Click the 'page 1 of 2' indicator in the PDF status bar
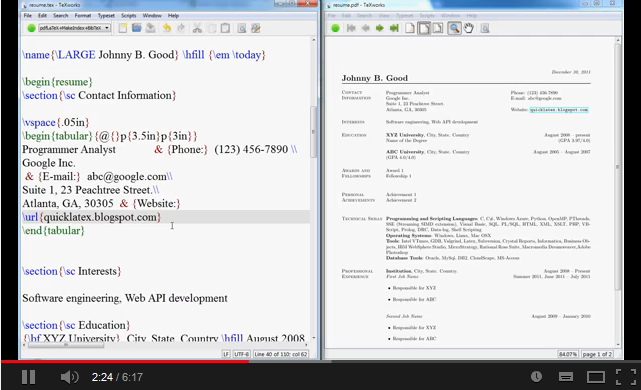 597,354
